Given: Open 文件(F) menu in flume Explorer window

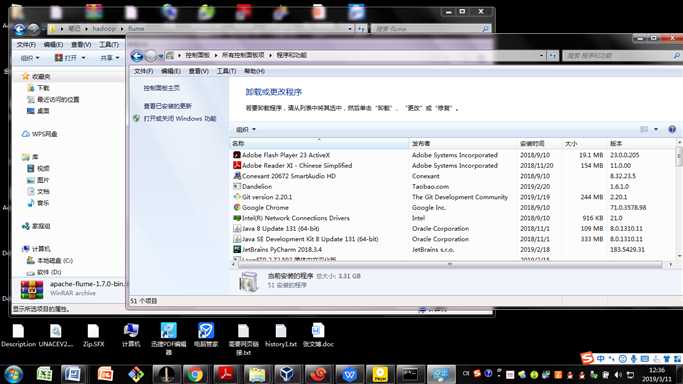Looking at the screenshot, I should pos(26,45).
